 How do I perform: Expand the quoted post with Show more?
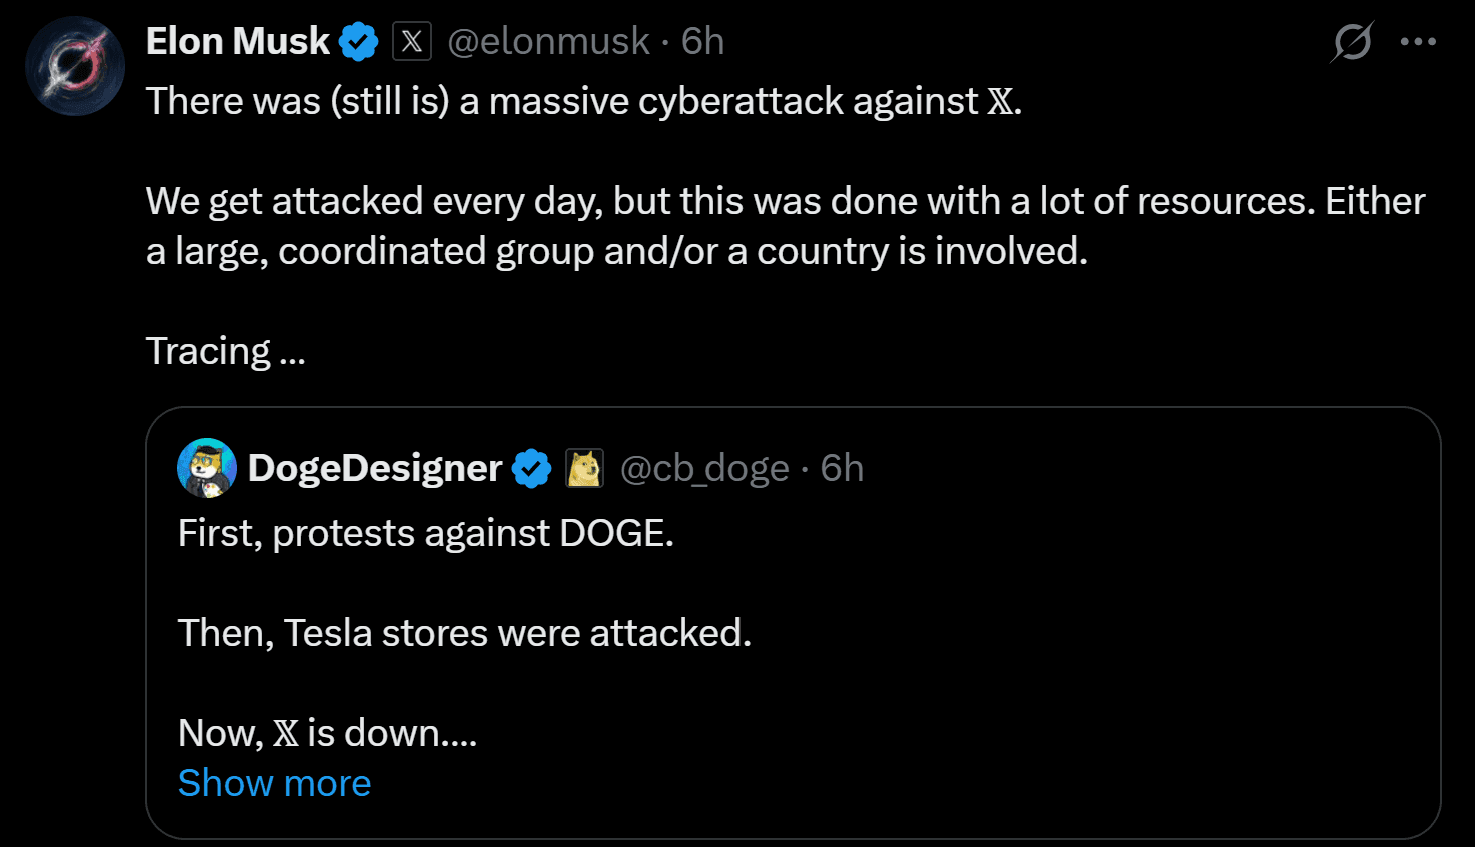pos(274,783)
